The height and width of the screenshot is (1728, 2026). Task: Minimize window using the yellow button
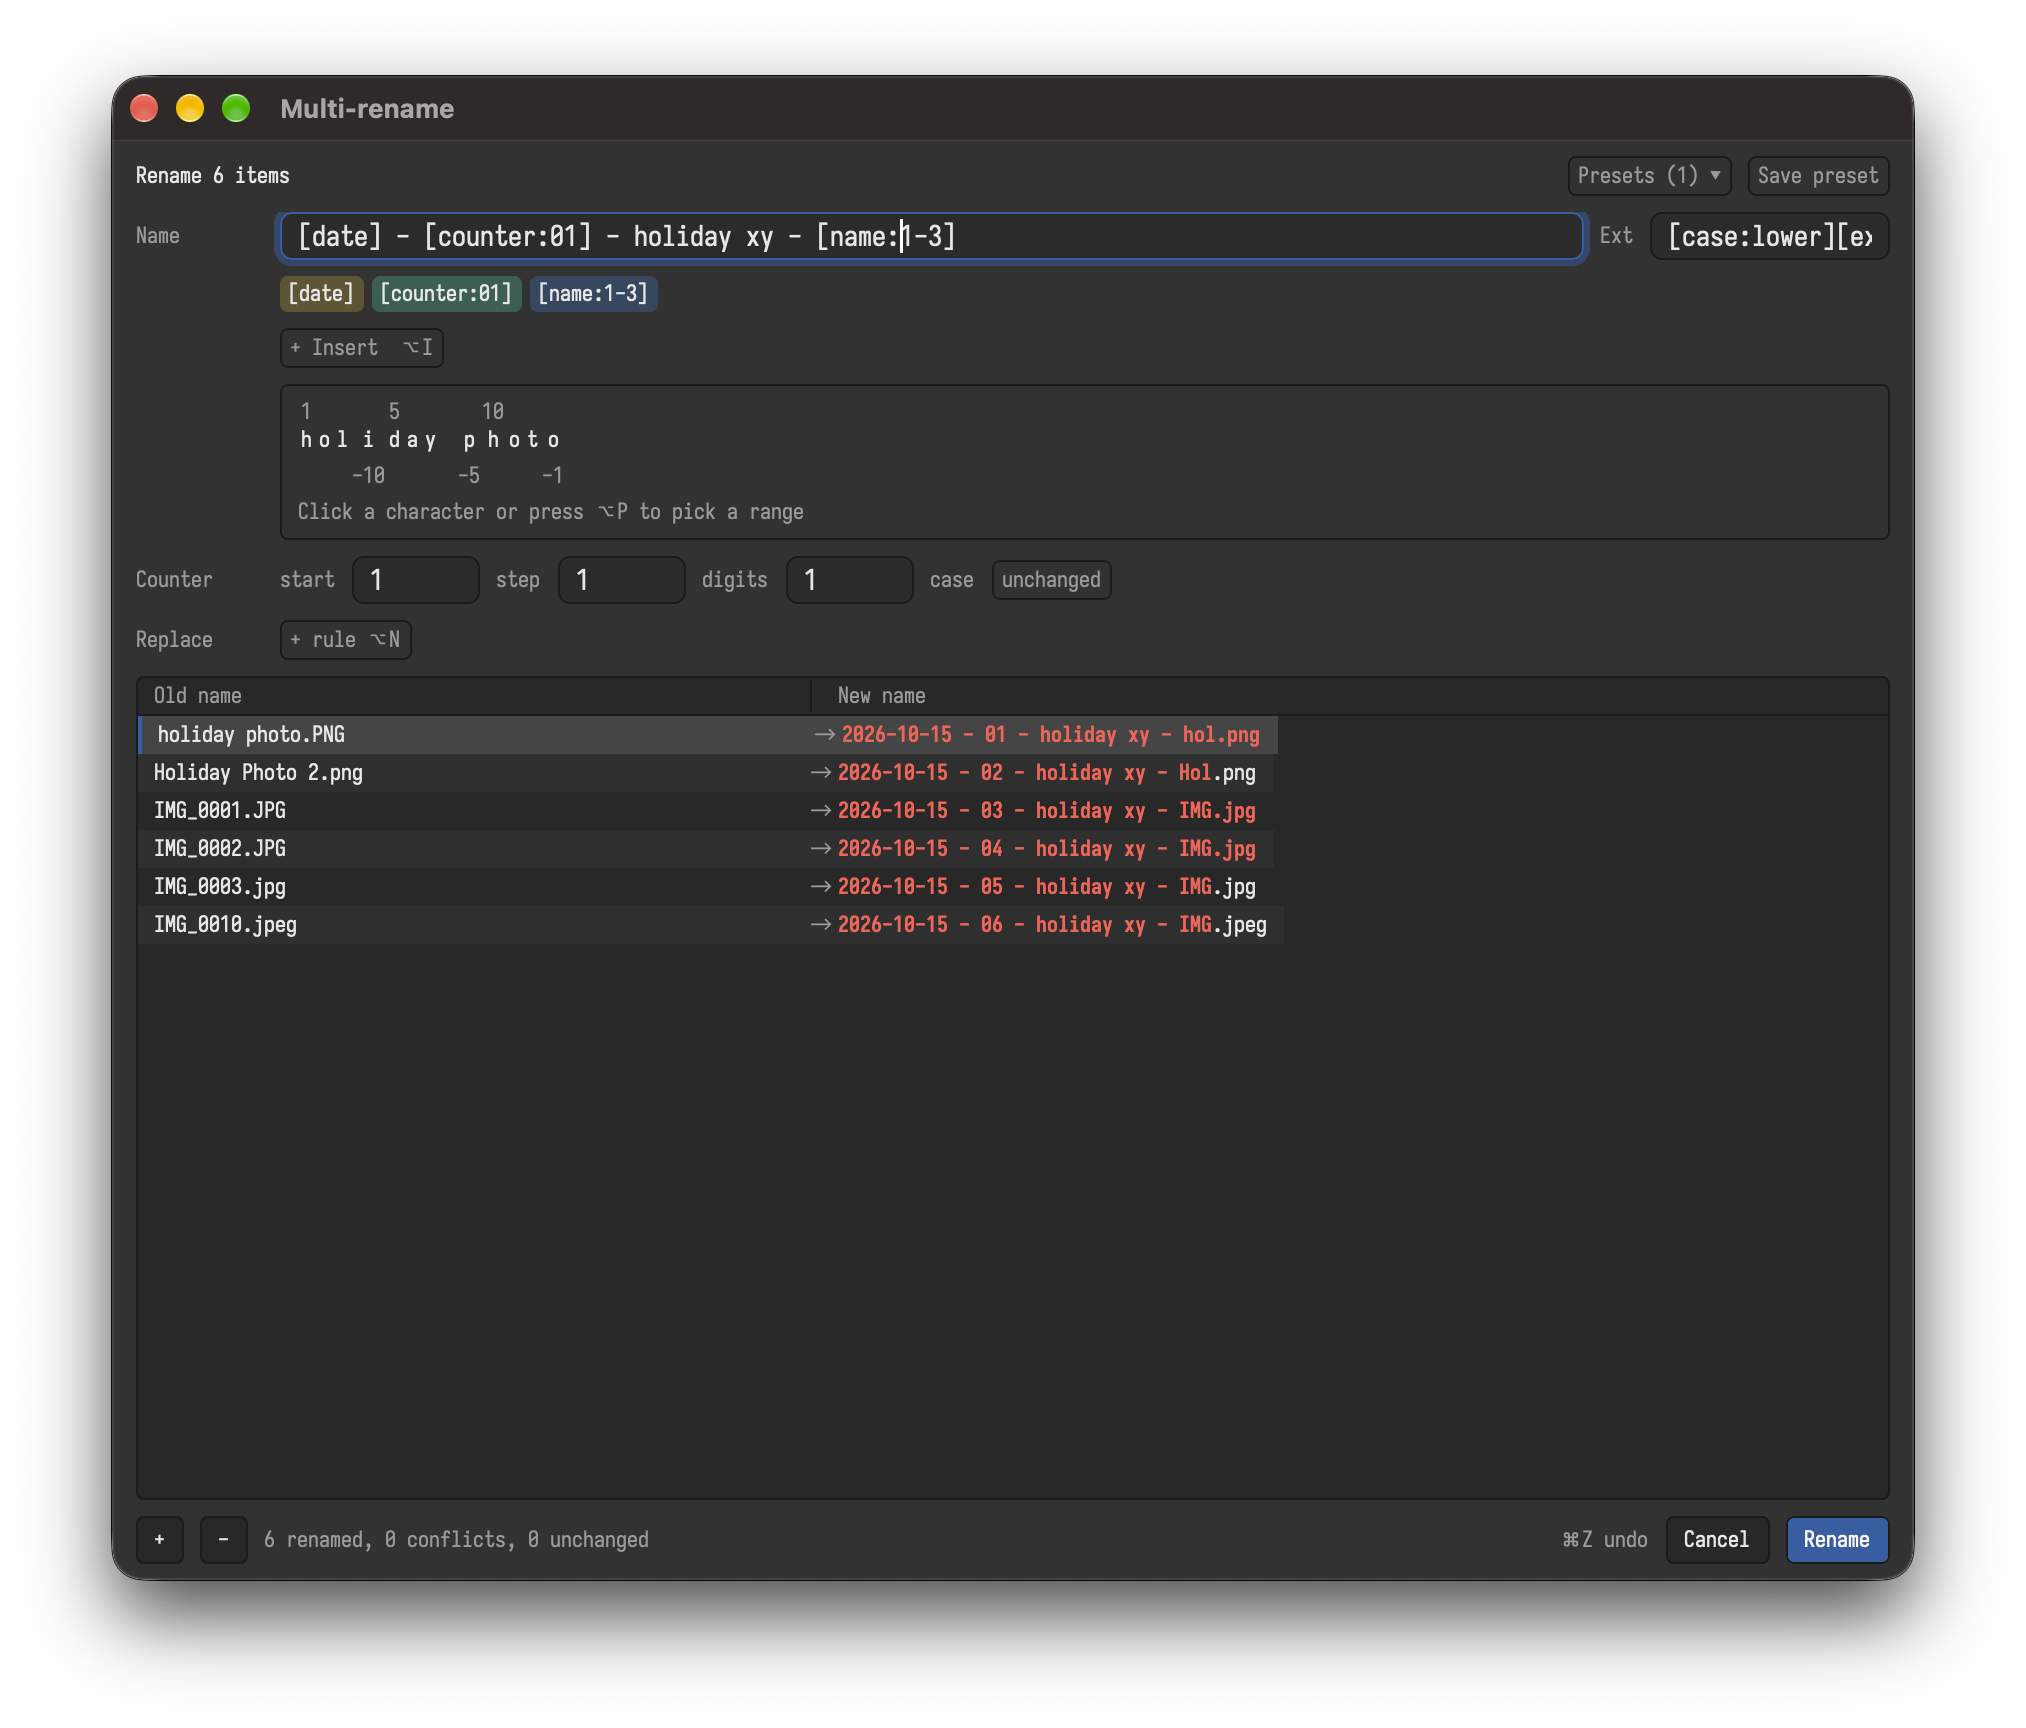click(190, 108)
